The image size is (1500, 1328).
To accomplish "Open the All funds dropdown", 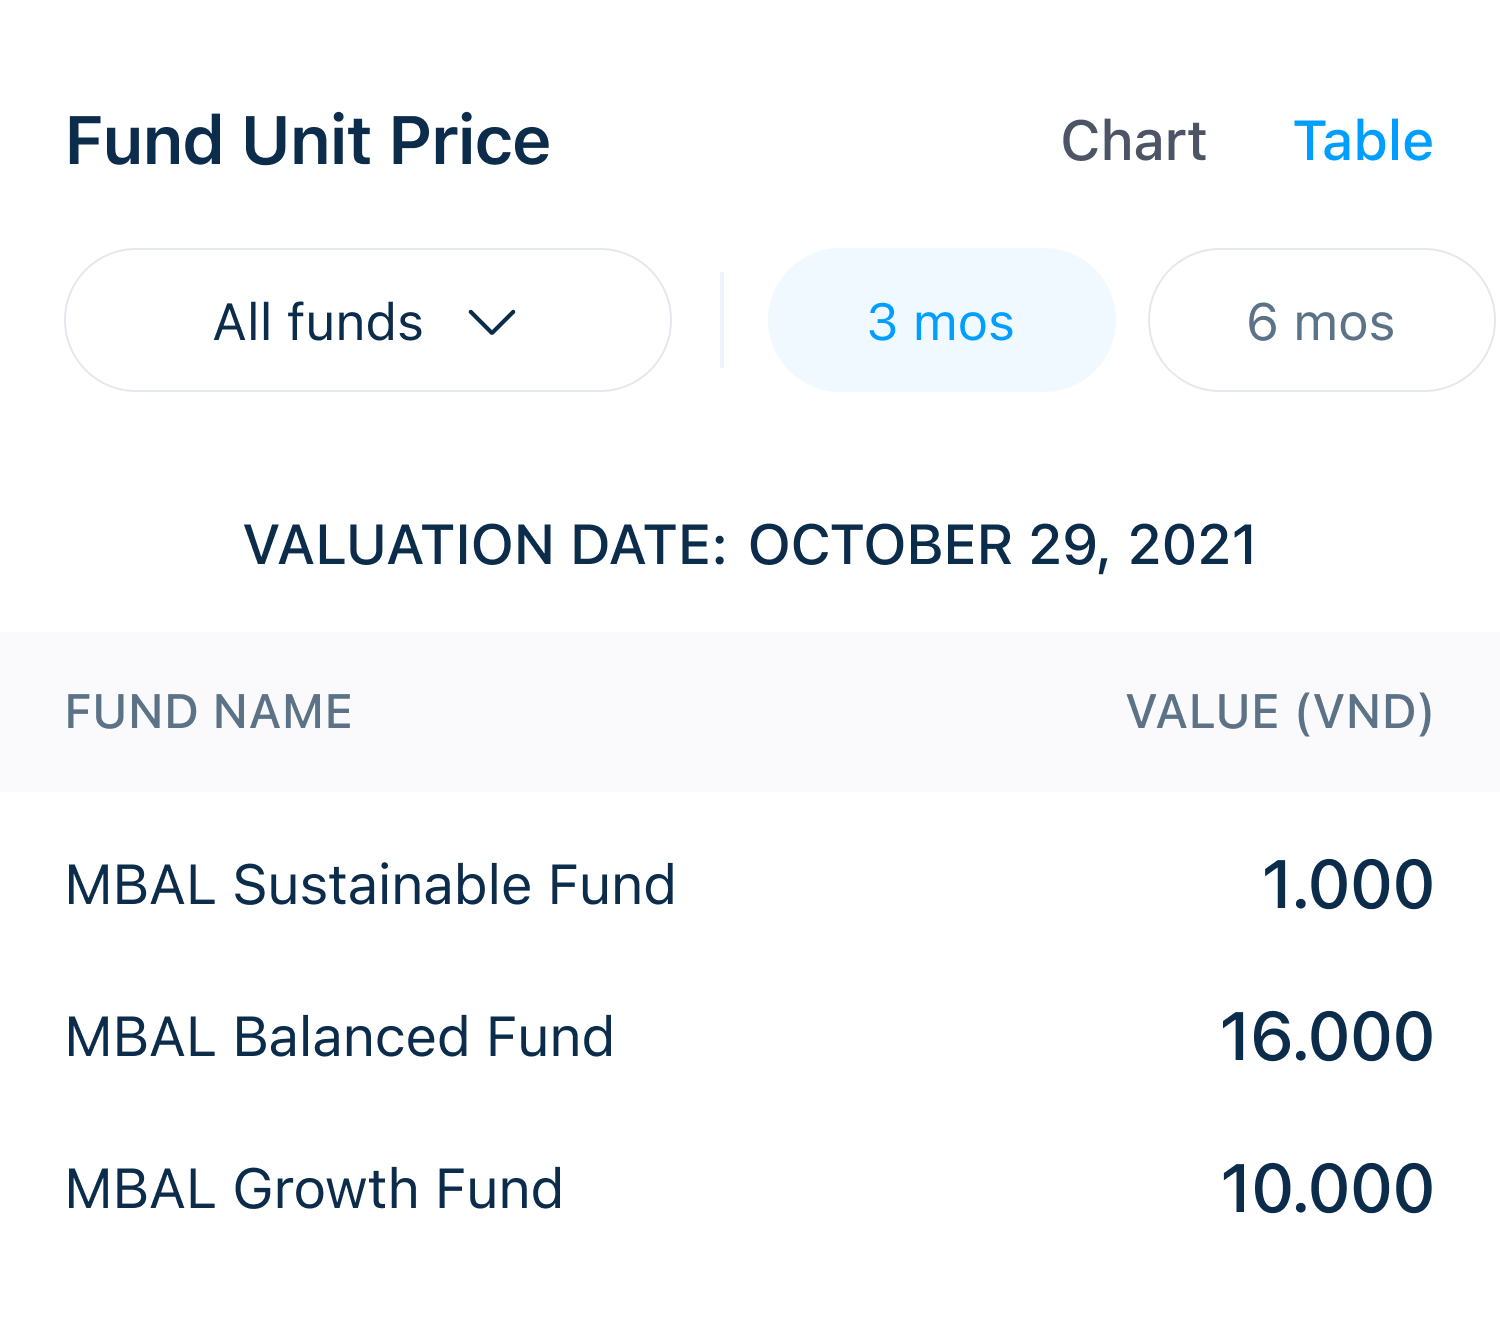I will 367,320.
